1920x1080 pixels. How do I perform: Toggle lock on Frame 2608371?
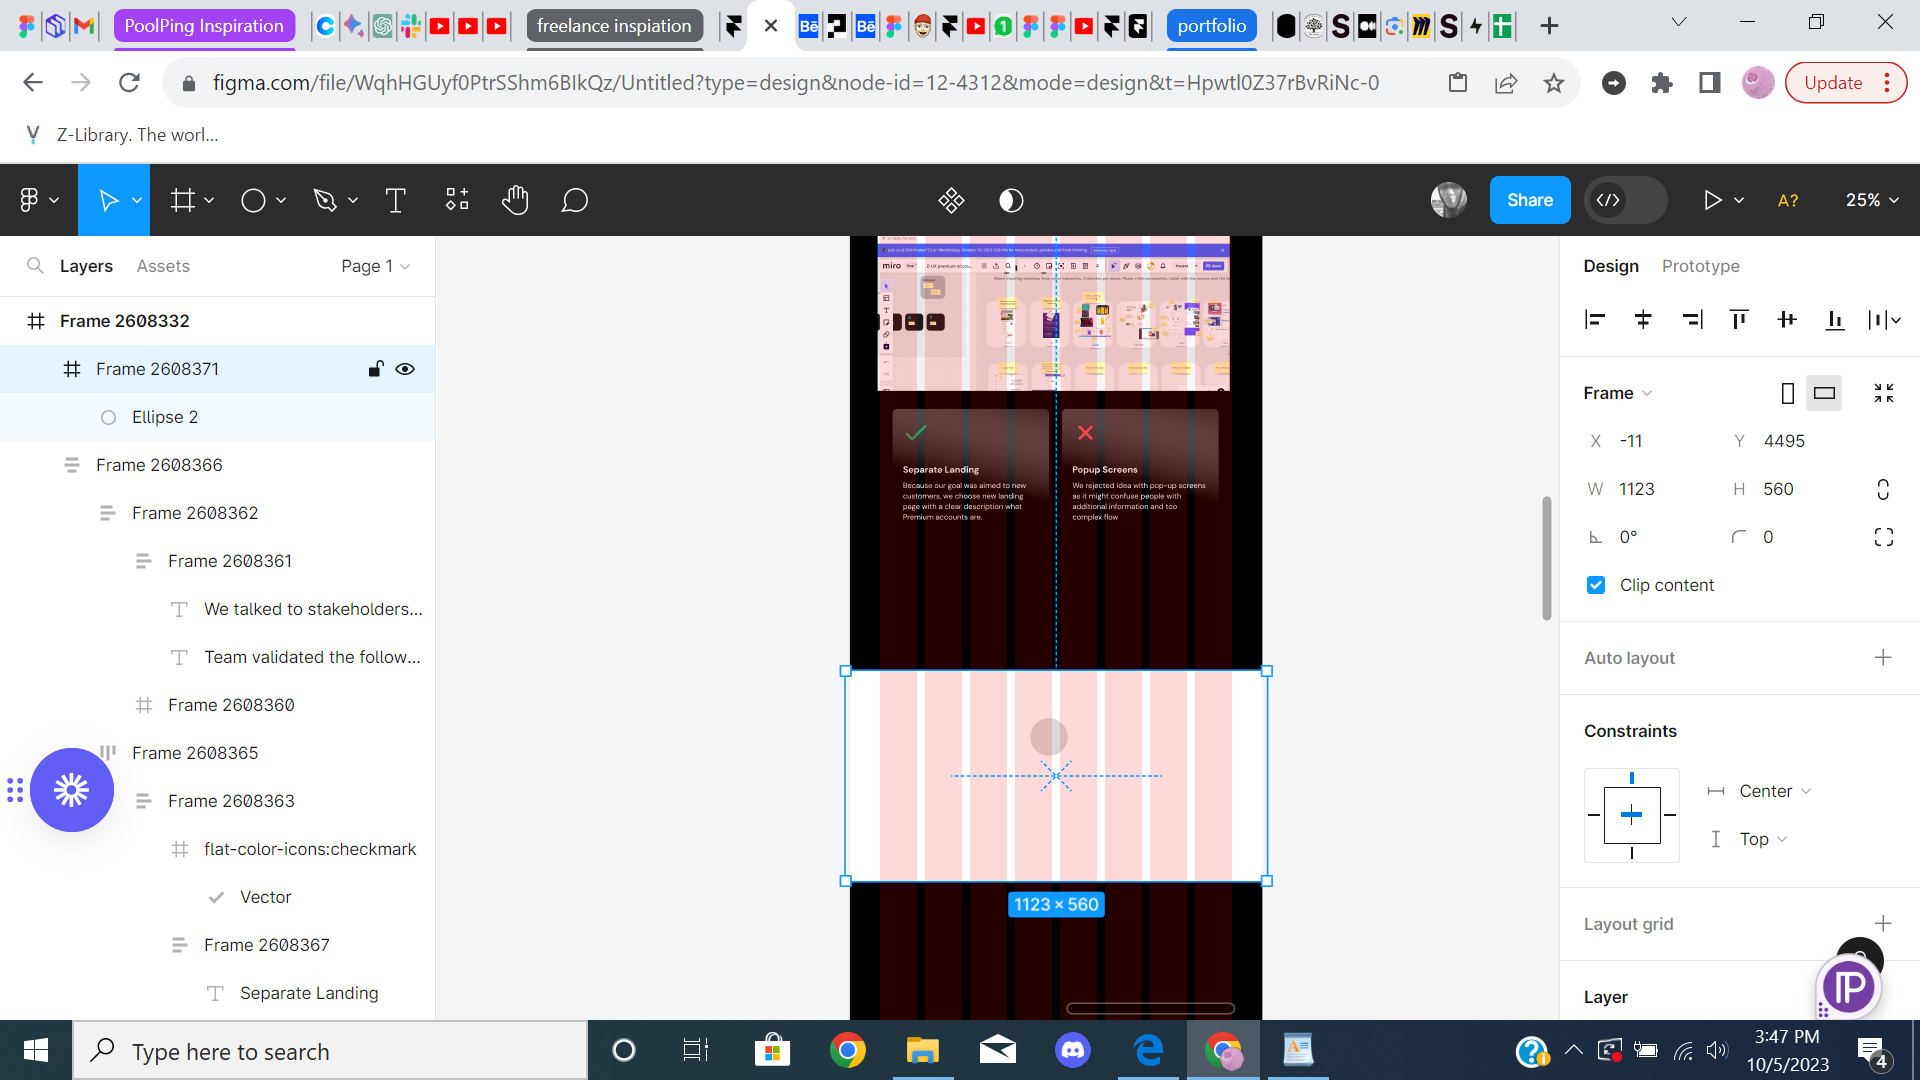(x=376, y=369)
